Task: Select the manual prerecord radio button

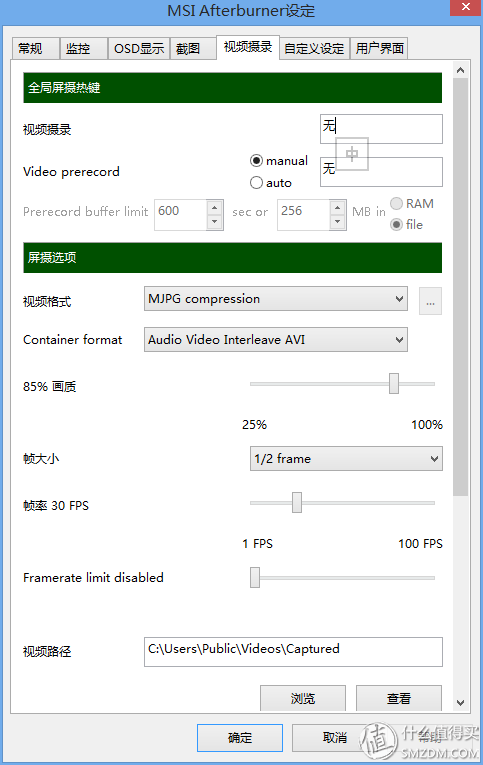Action: (x=256, y=161)
